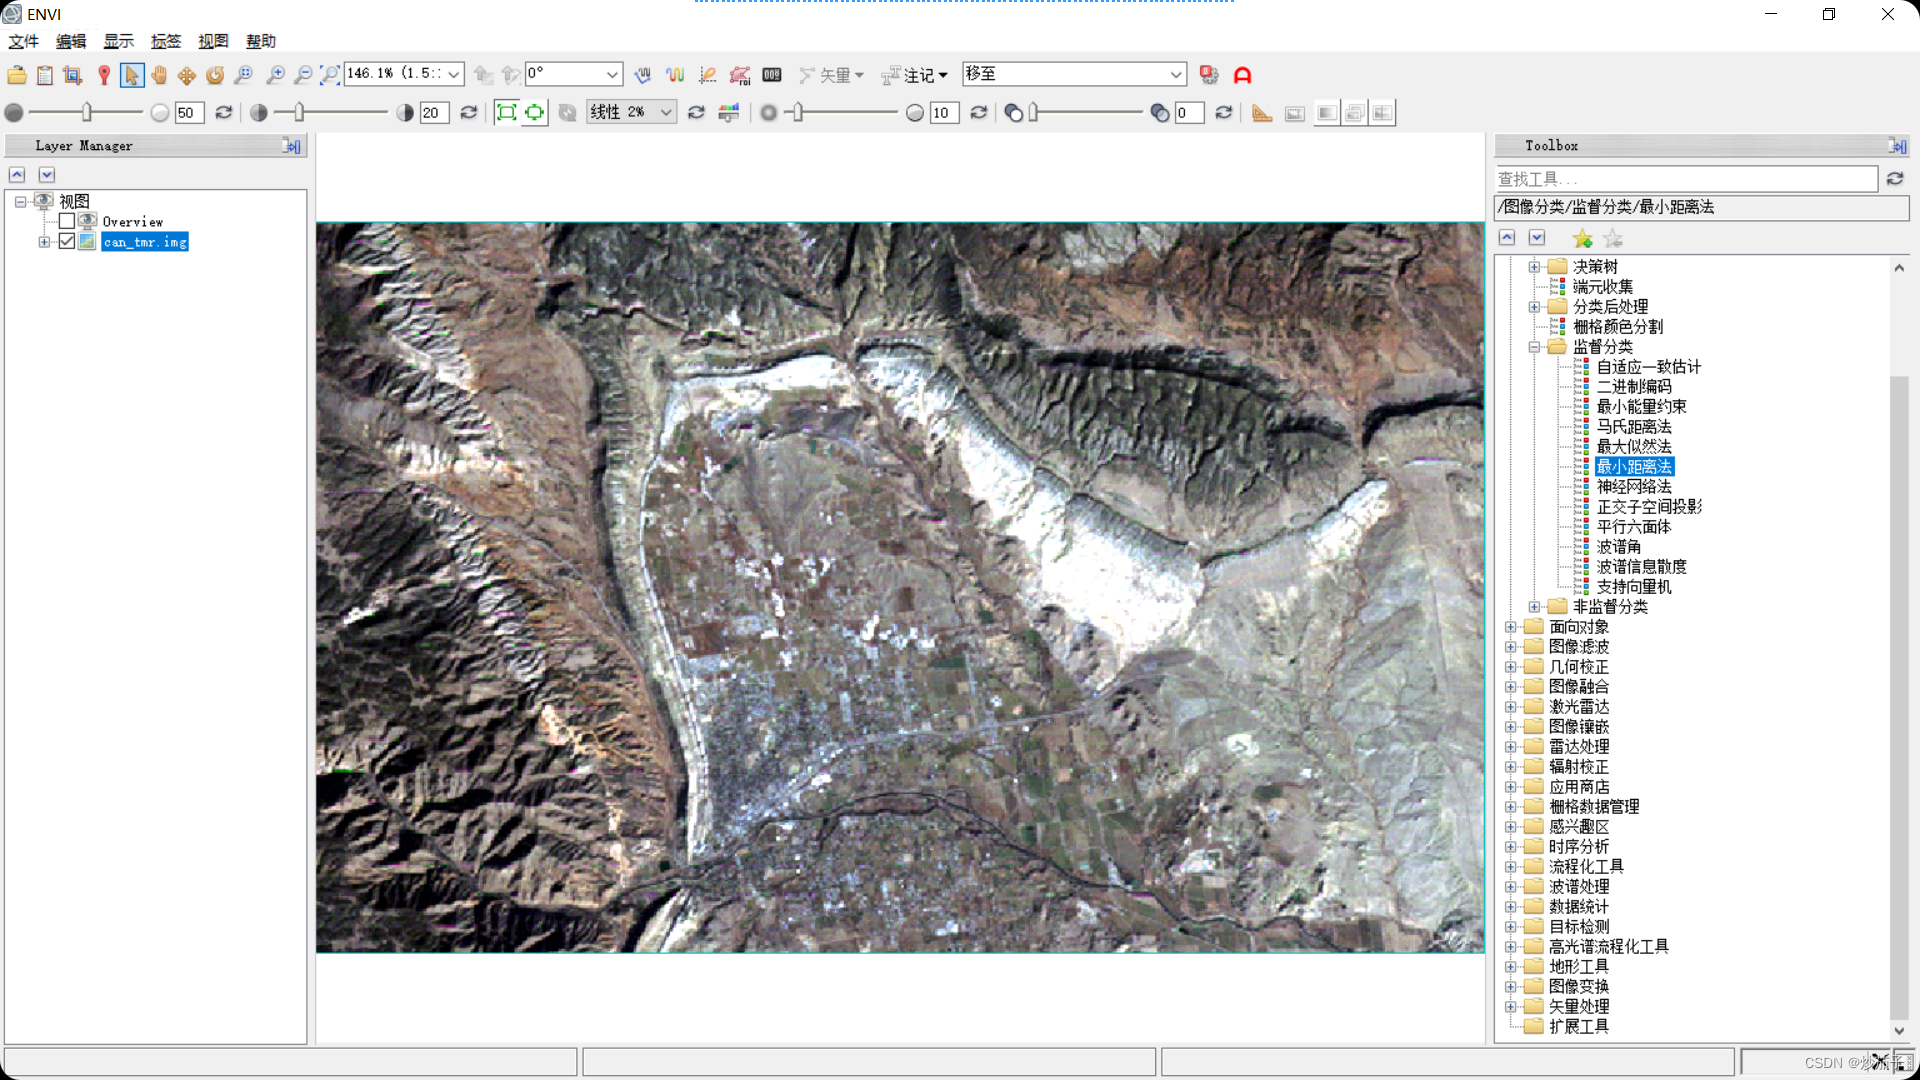The image size is (1920, 1080).
Task: Click the Zoom to full extent icon
Action: pos(330,75)
